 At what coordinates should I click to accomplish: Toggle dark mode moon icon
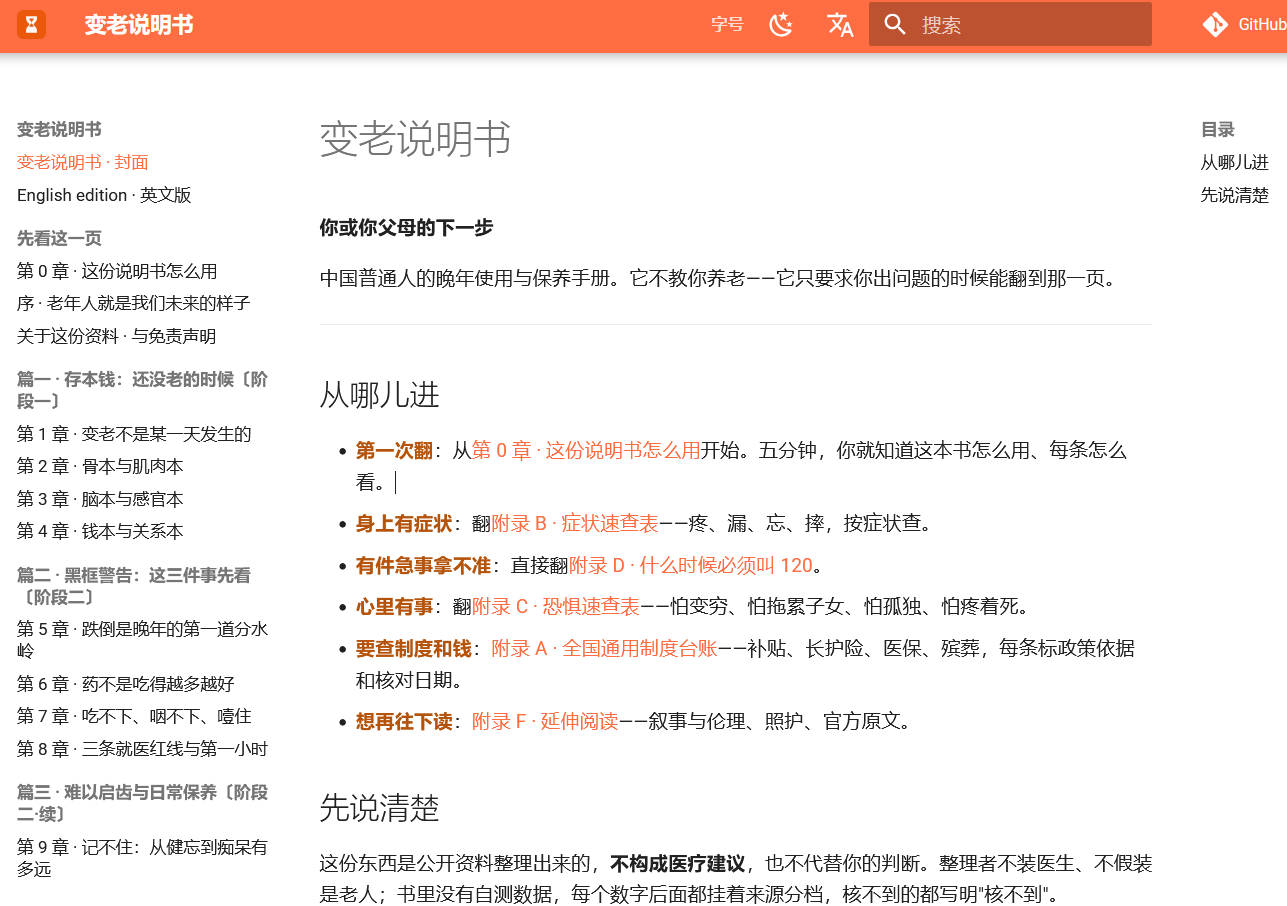[x=781, y=25]
